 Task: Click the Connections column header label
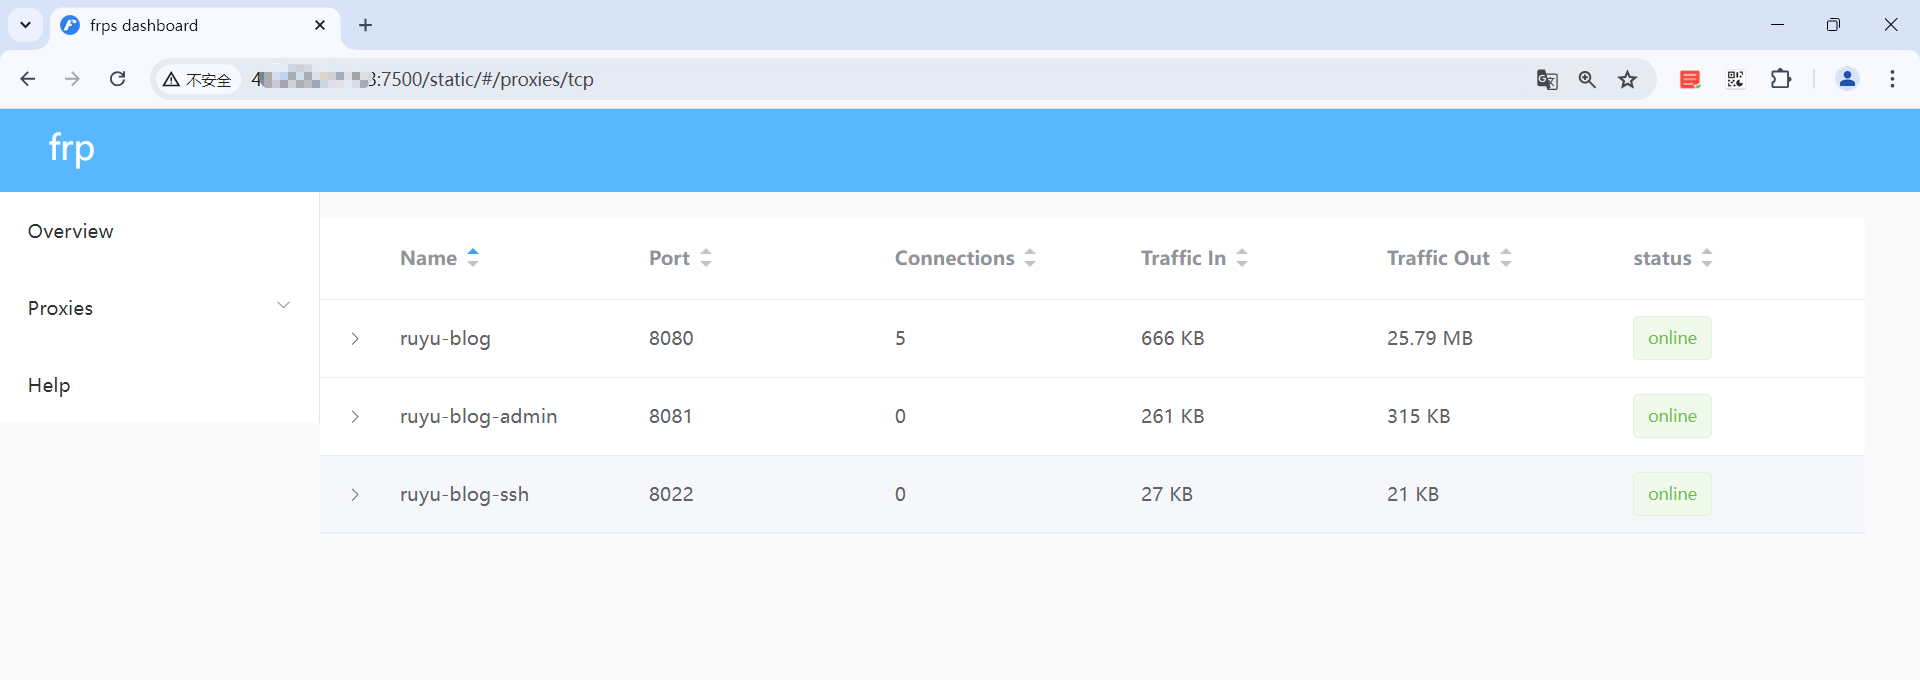tap(954, 258)
